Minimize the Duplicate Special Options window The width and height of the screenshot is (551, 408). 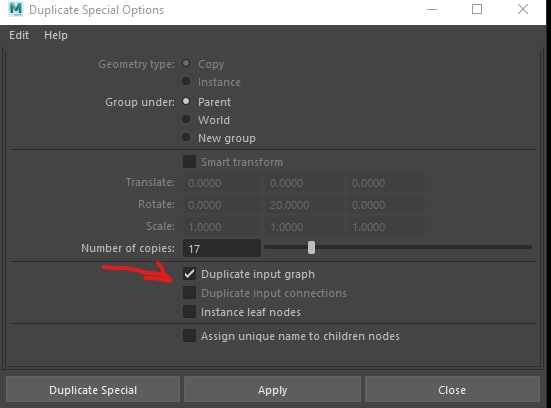pos(432,9)
